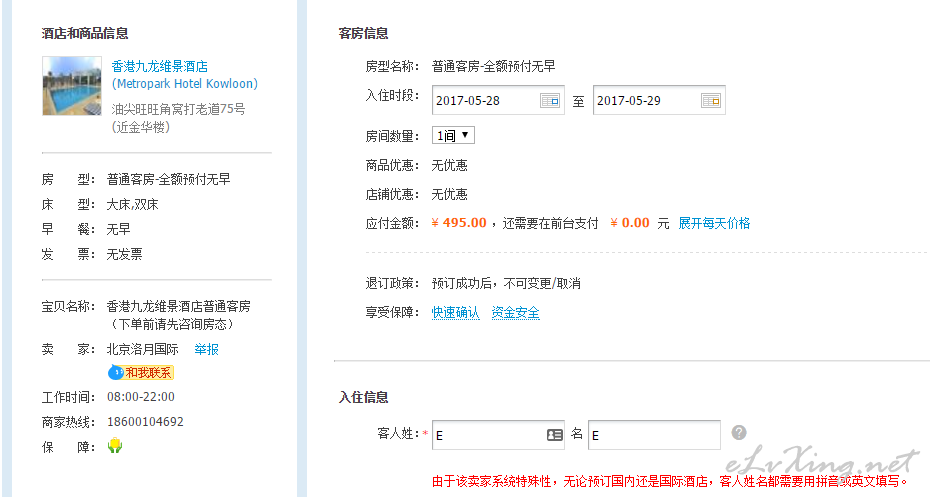Click the bed type text 大床,双床
930x497 pixels.
[132, 205]
